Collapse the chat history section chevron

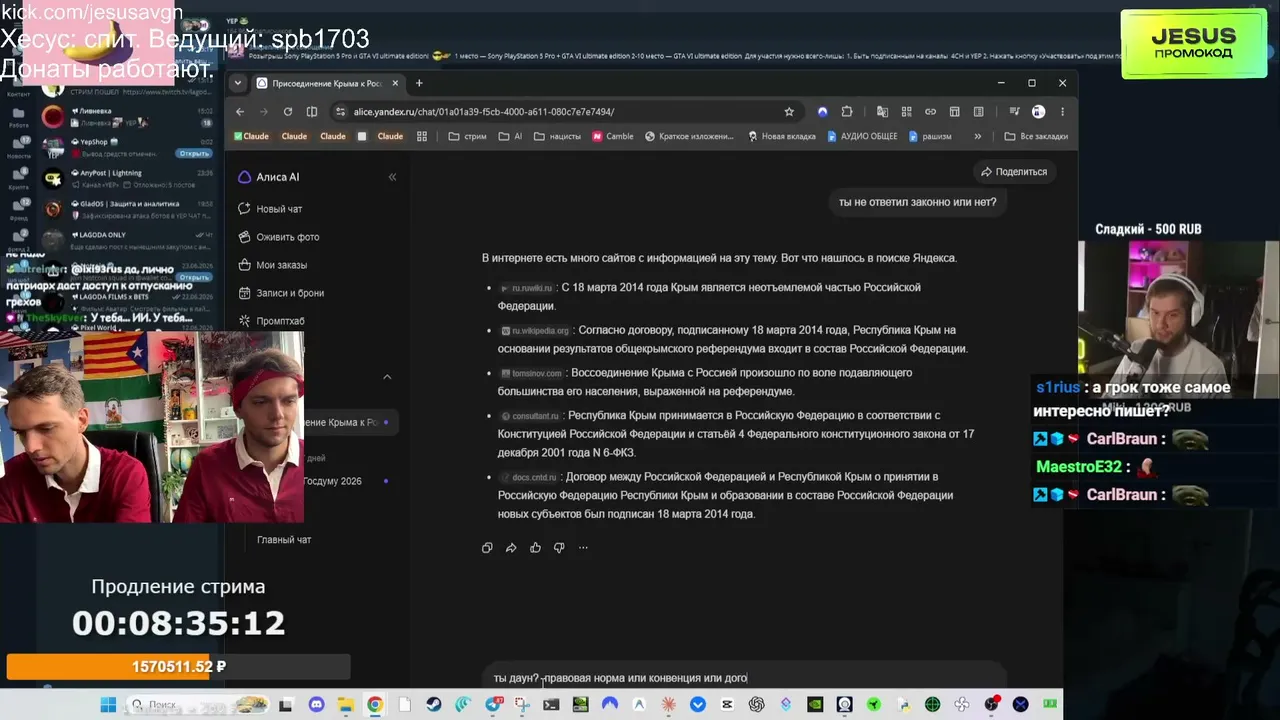(x=387, y=377)
